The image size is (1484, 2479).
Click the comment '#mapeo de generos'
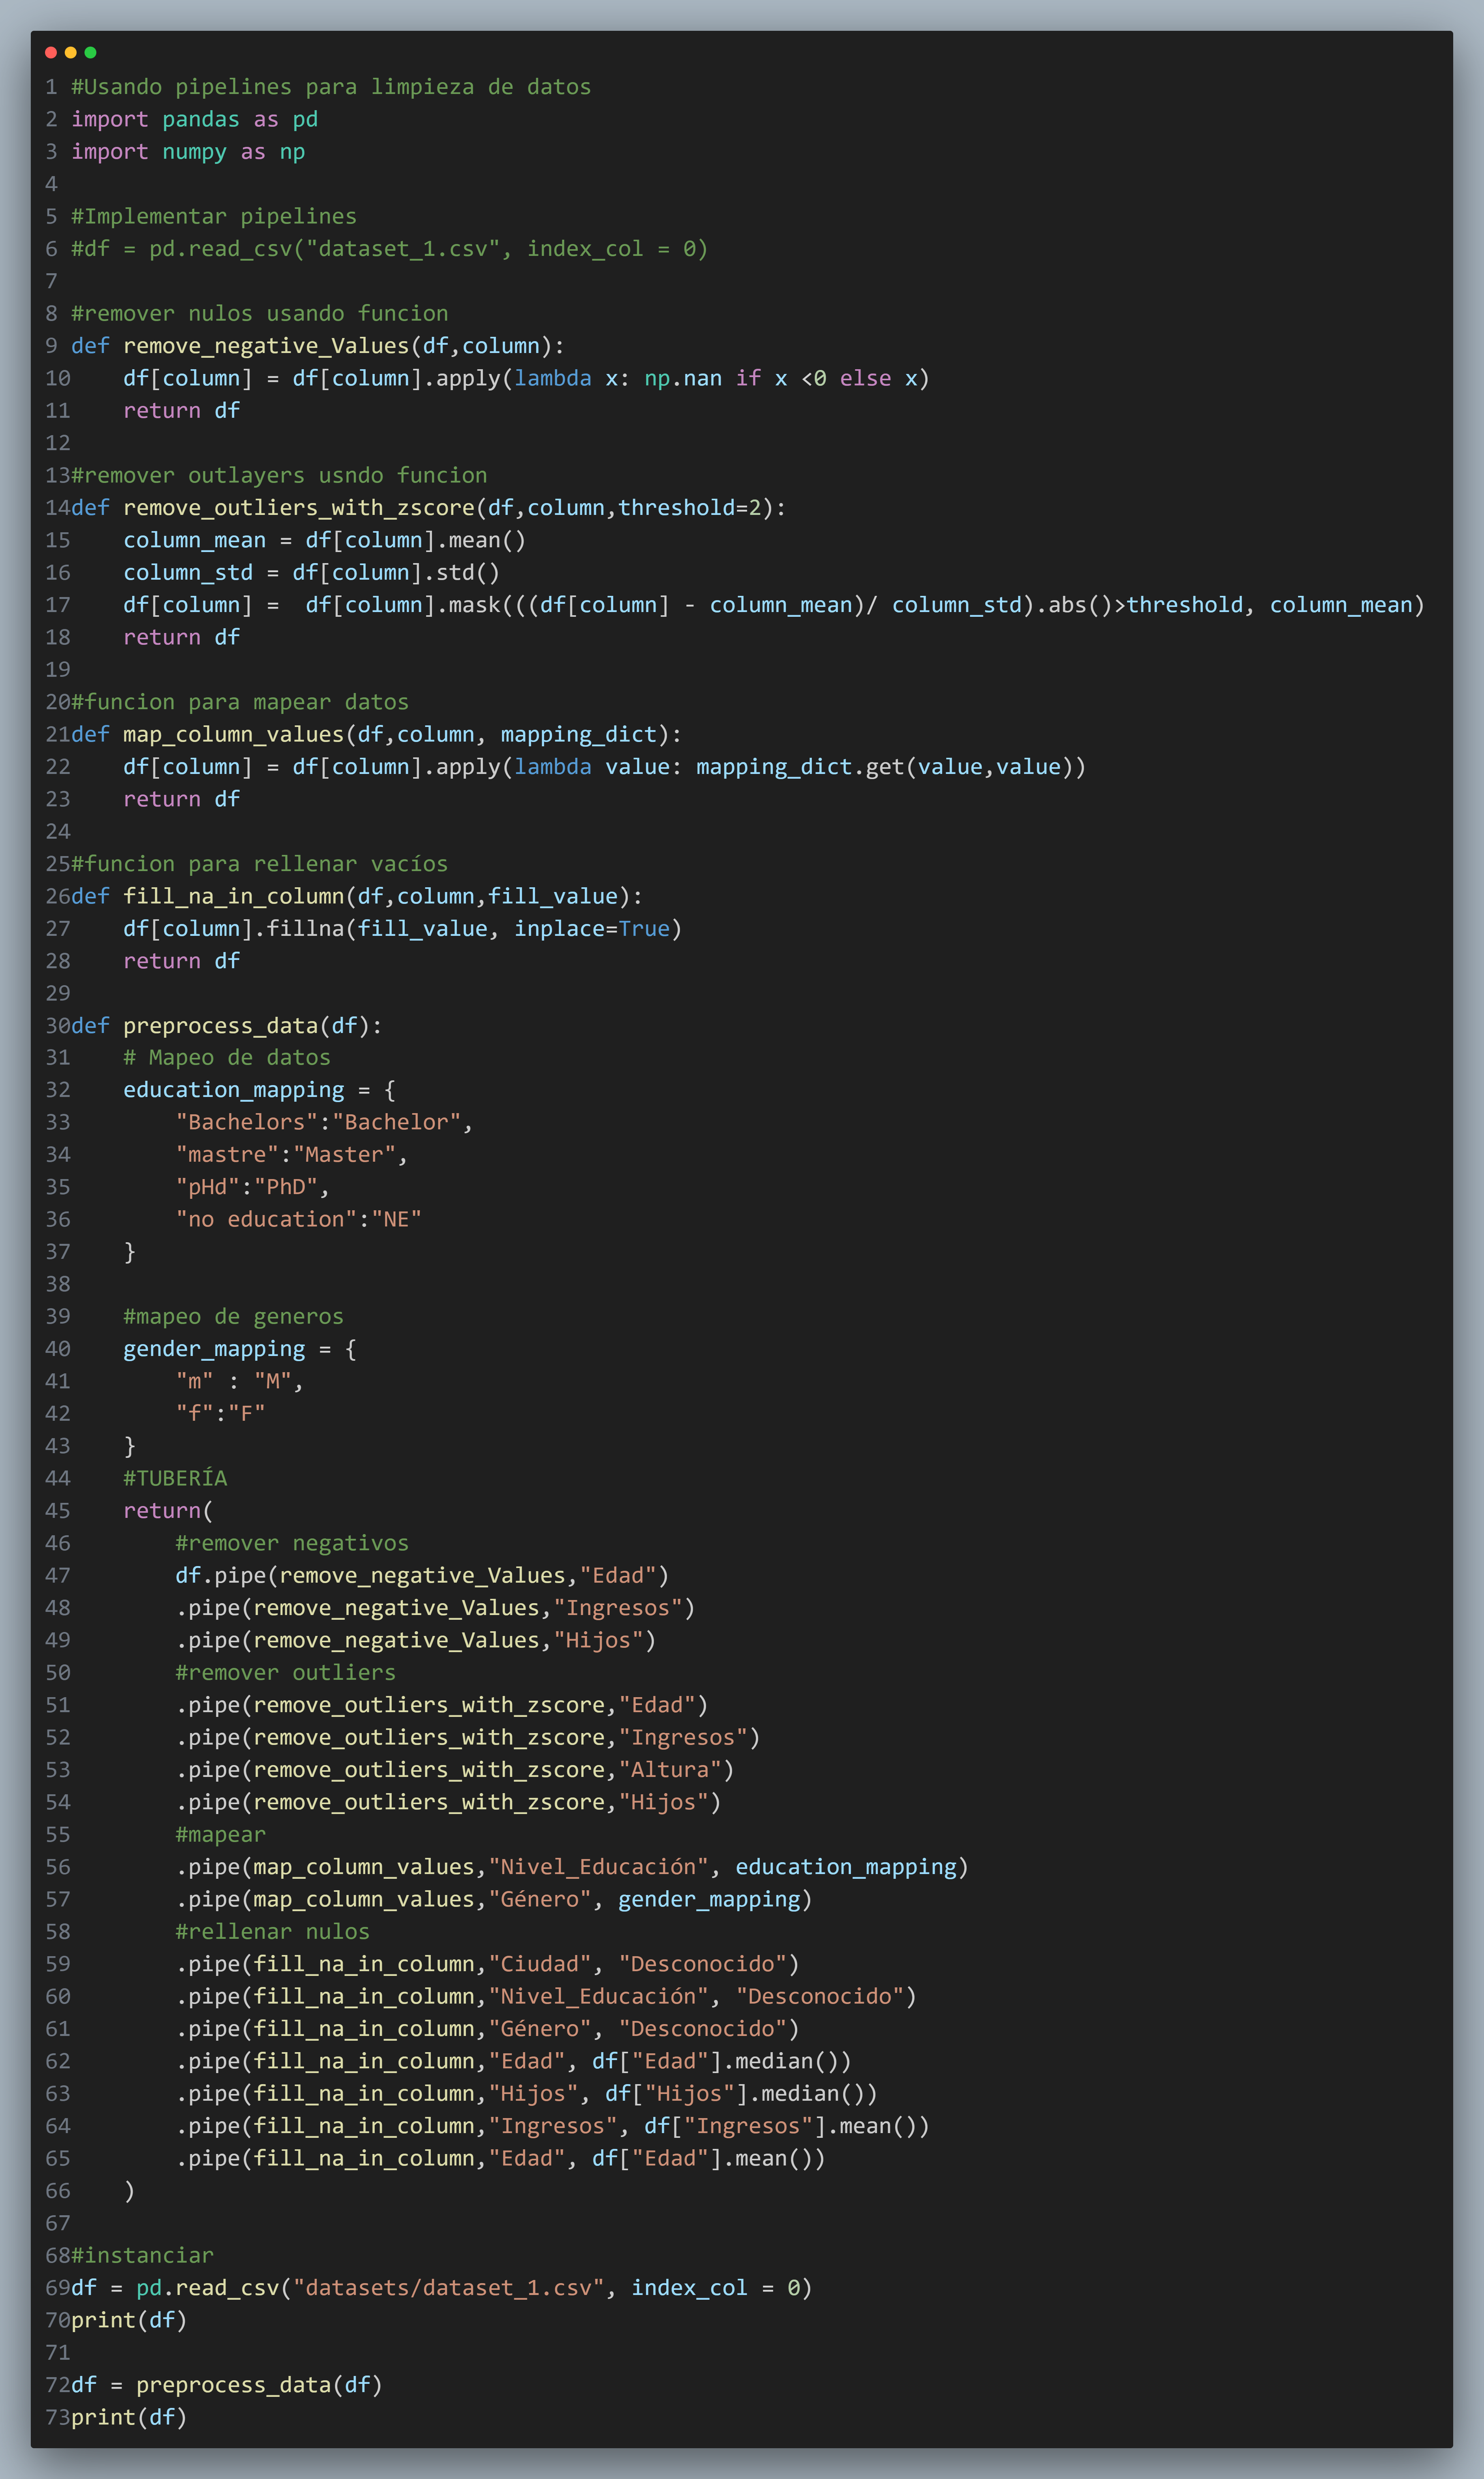(234, 1316)
